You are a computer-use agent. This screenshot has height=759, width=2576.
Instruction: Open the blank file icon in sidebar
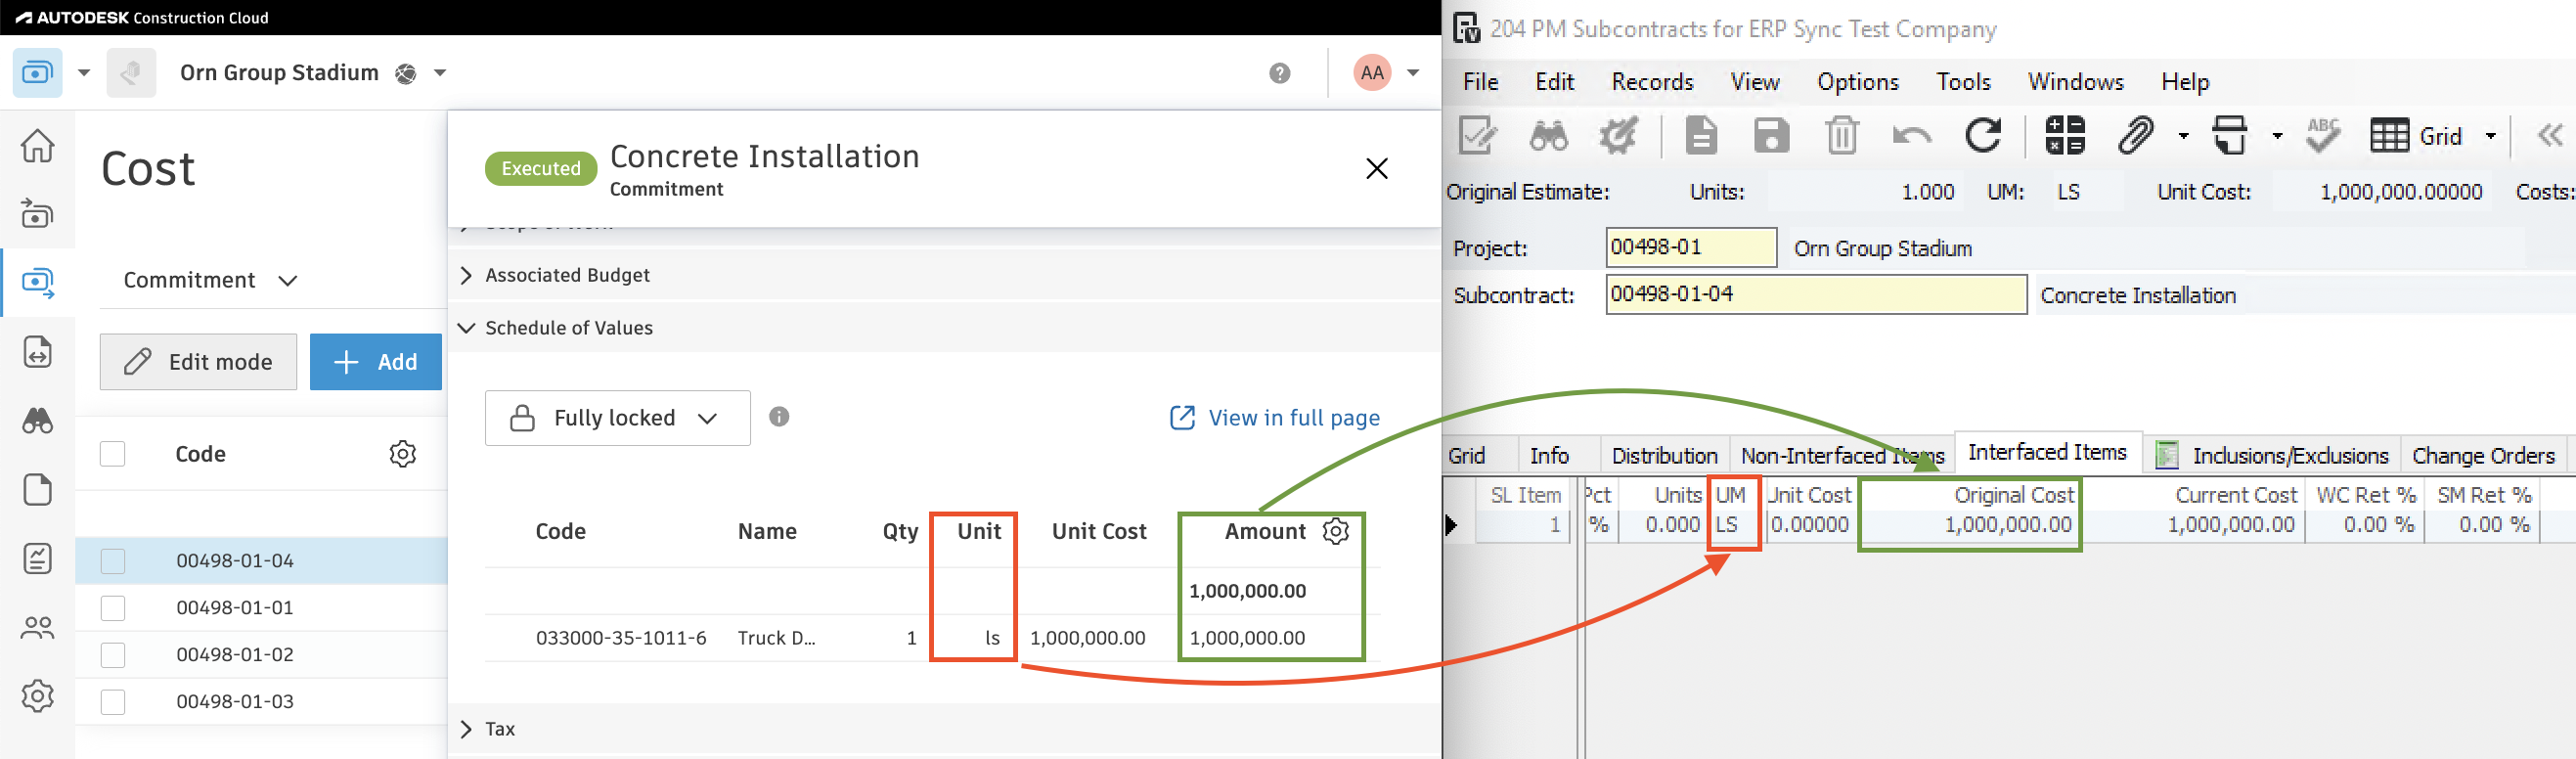point(37,490)
